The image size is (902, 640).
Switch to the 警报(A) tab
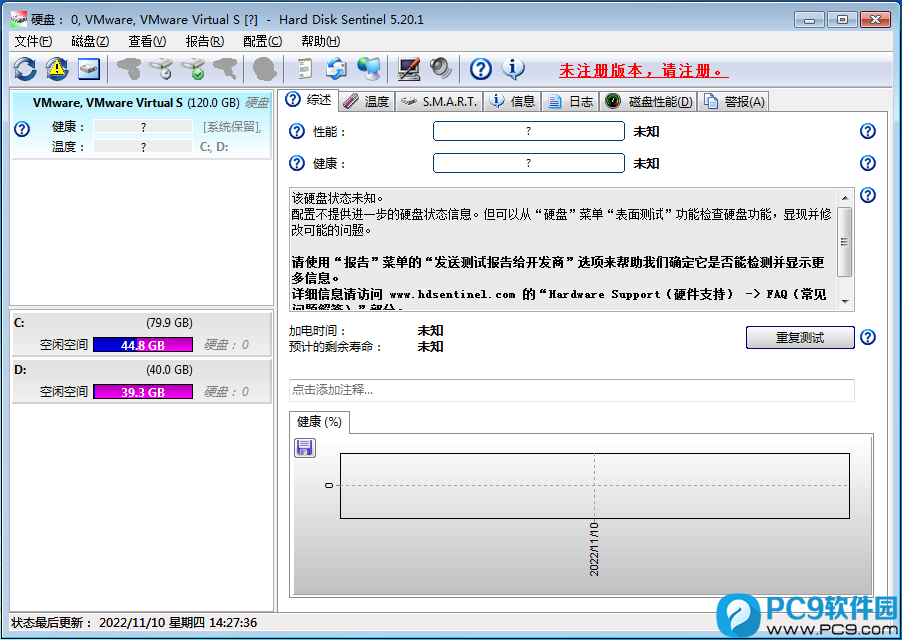[x=734, y=102]
